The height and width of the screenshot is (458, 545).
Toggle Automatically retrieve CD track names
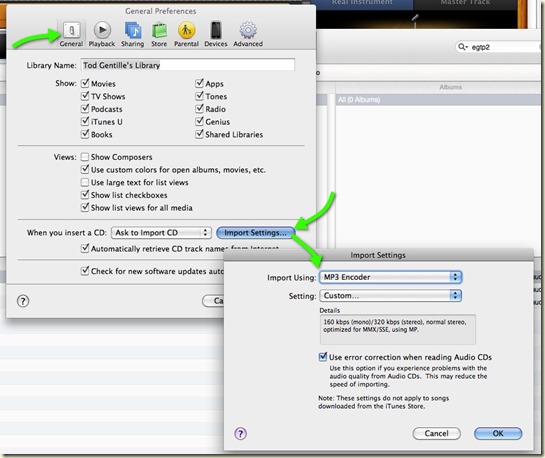click(85, 248)
